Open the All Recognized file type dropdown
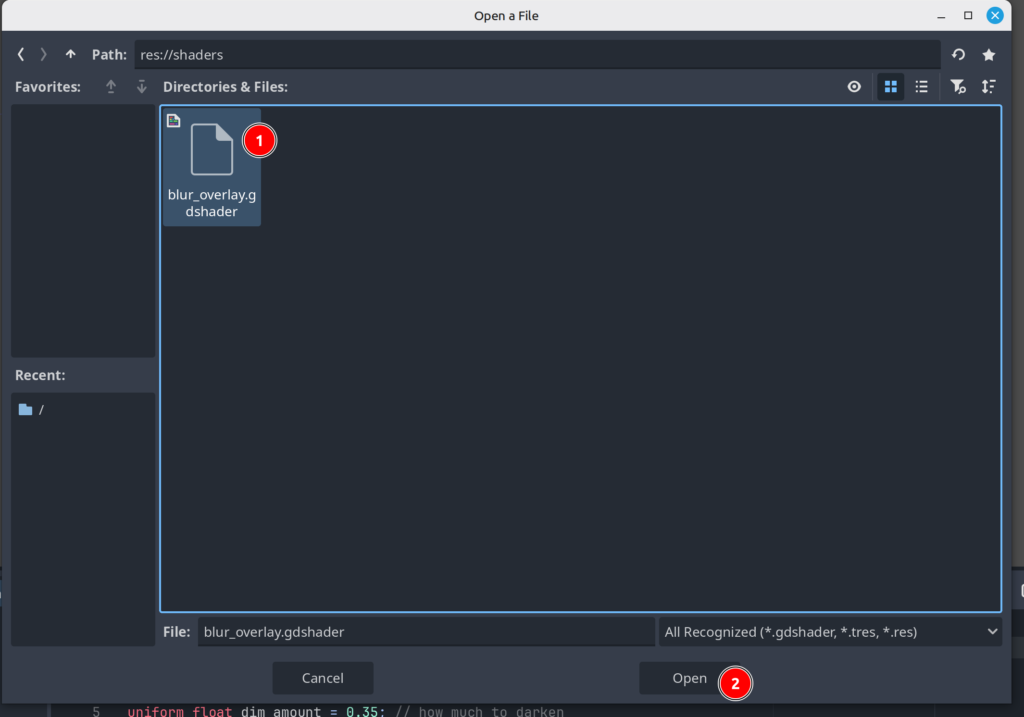 pyautogui.click(x=829, y=631)
